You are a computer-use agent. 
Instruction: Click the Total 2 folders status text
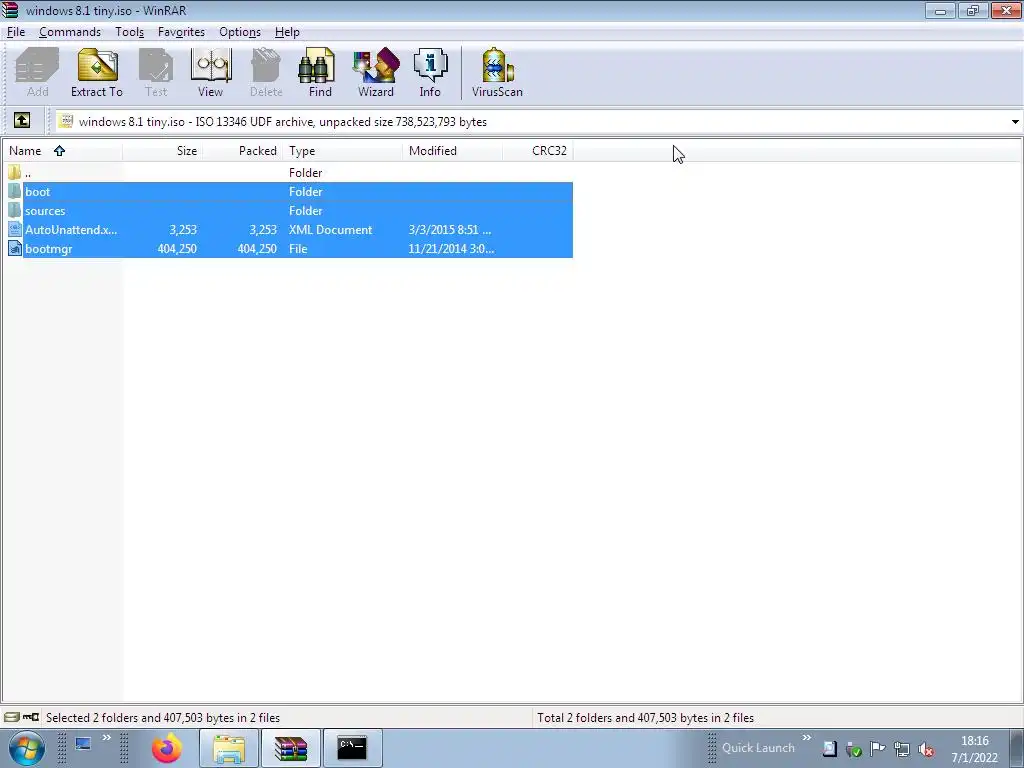[x=645, y=718]
